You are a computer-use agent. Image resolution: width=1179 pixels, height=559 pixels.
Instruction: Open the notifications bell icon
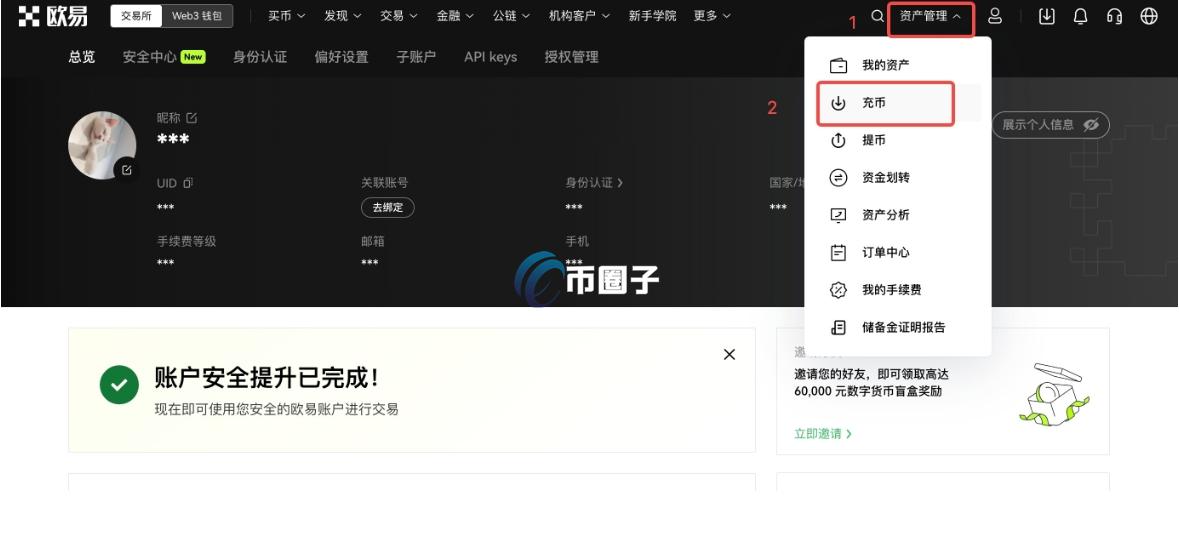point(1080,16)
